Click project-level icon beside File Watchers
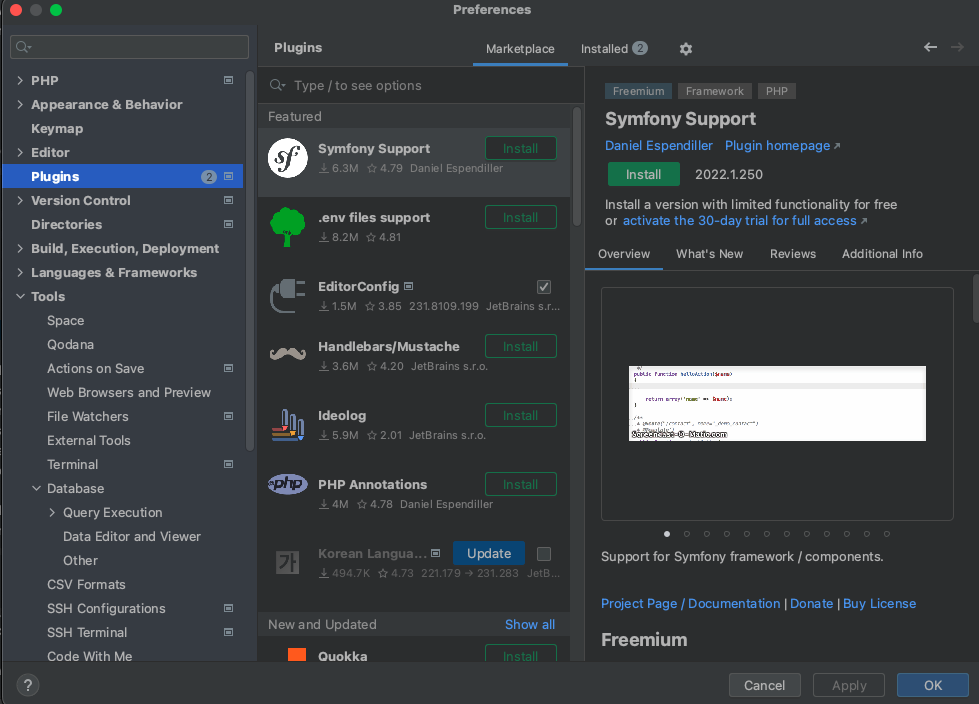 point(229,416)
